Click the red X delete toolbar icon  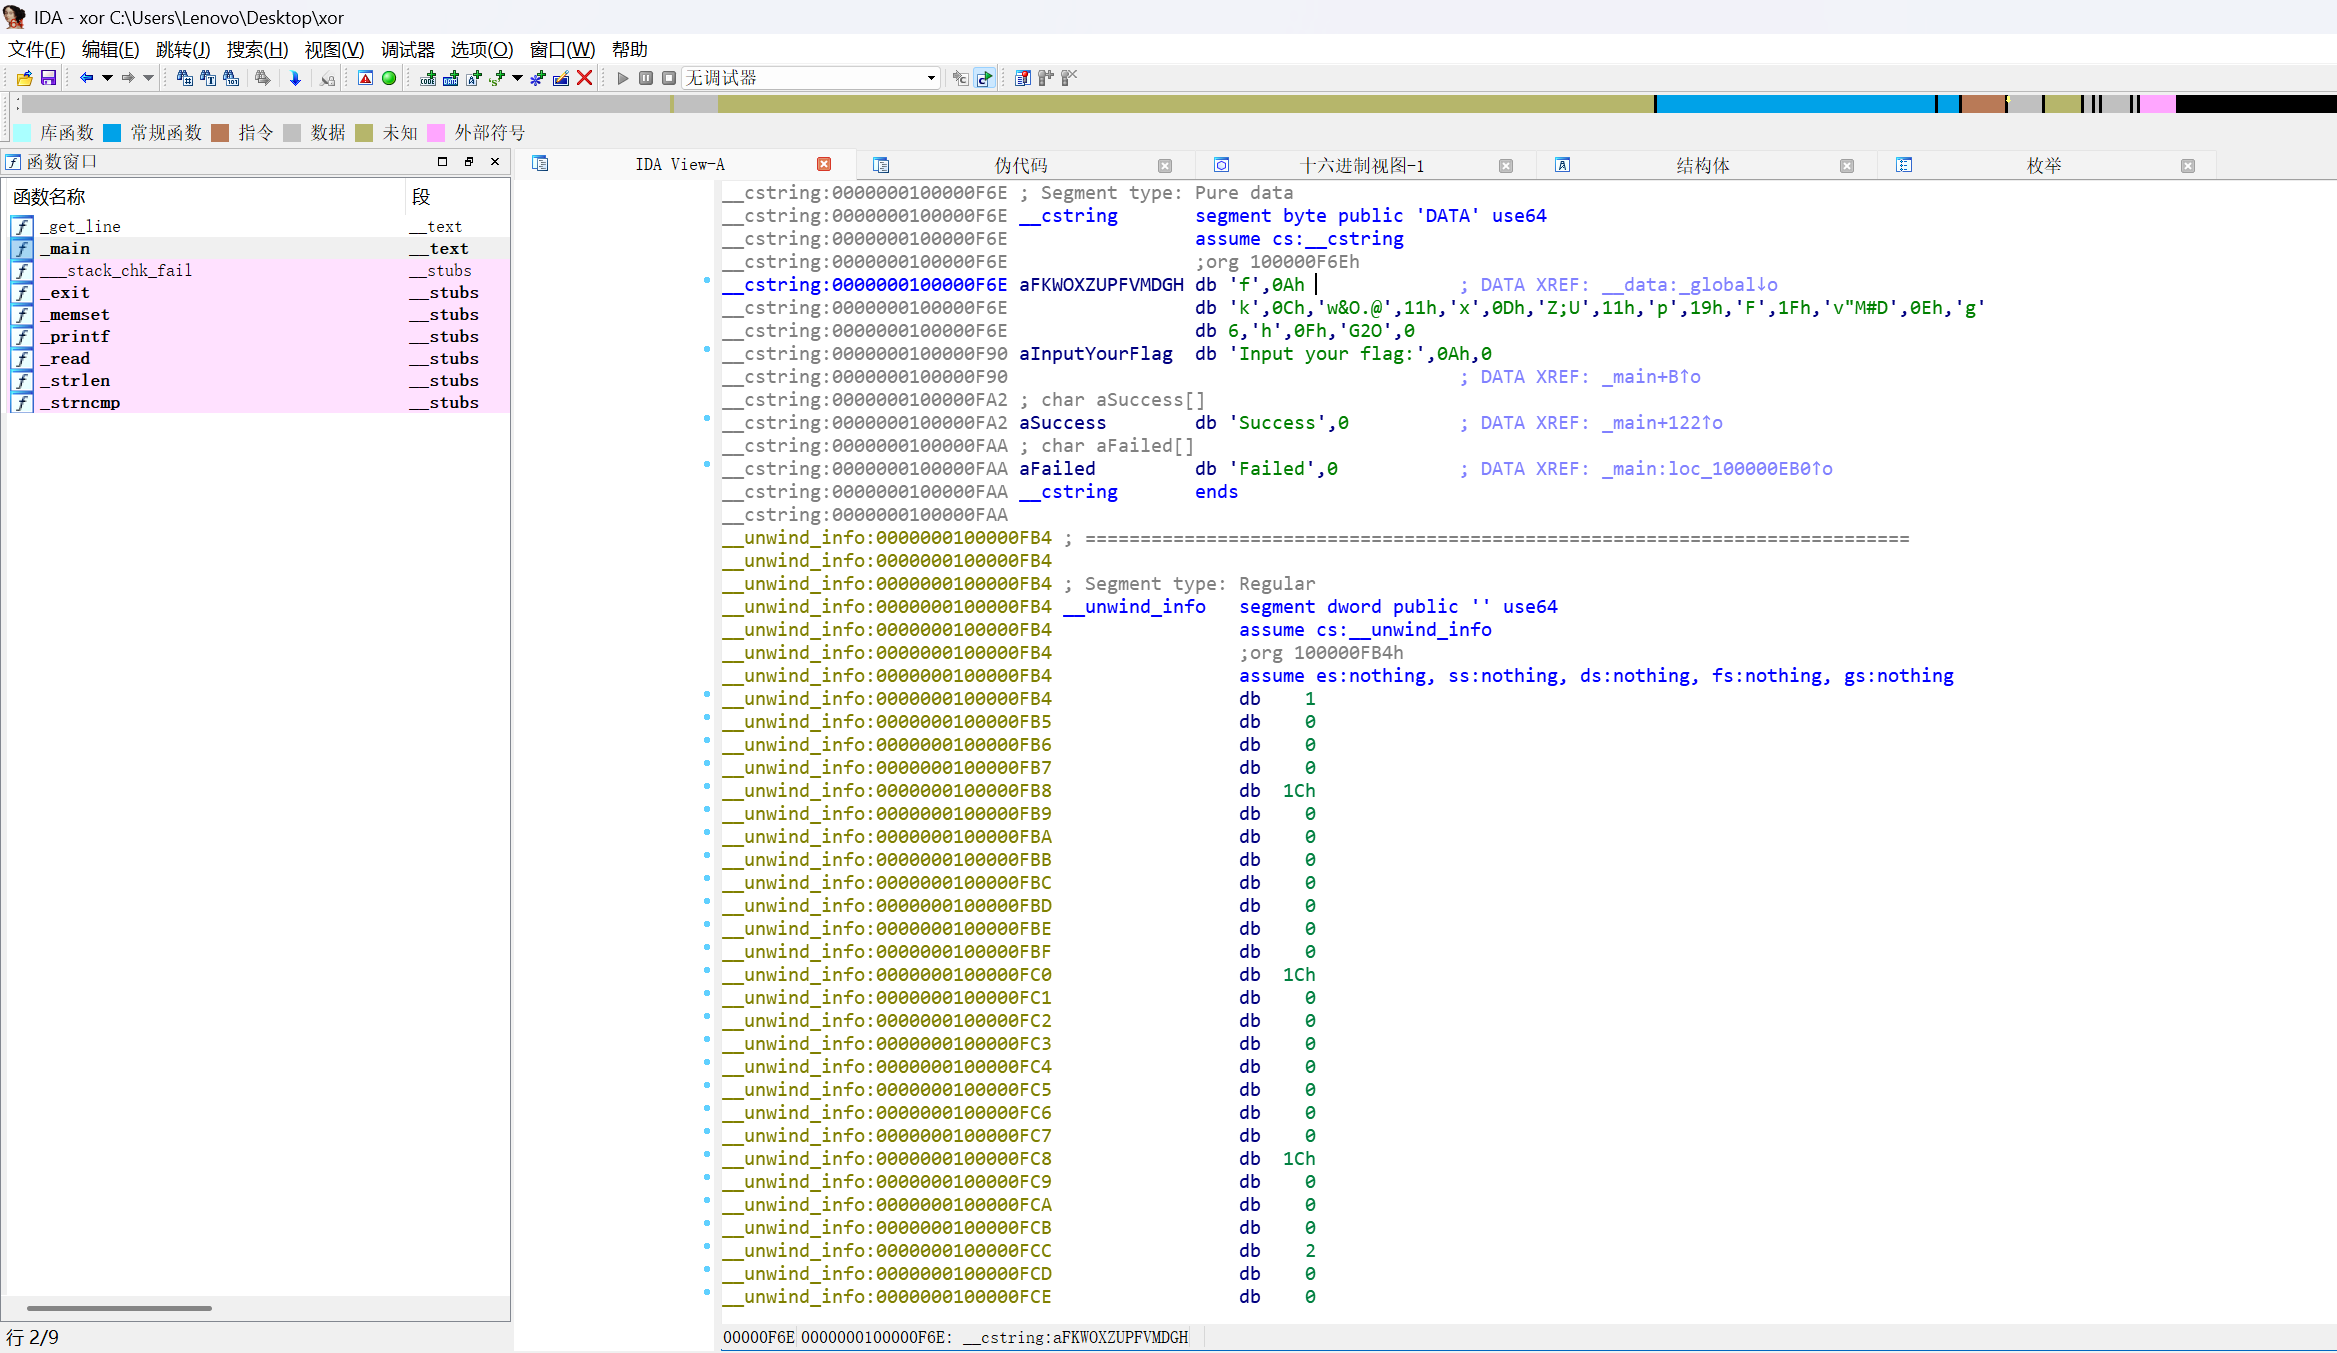point(585,78)
